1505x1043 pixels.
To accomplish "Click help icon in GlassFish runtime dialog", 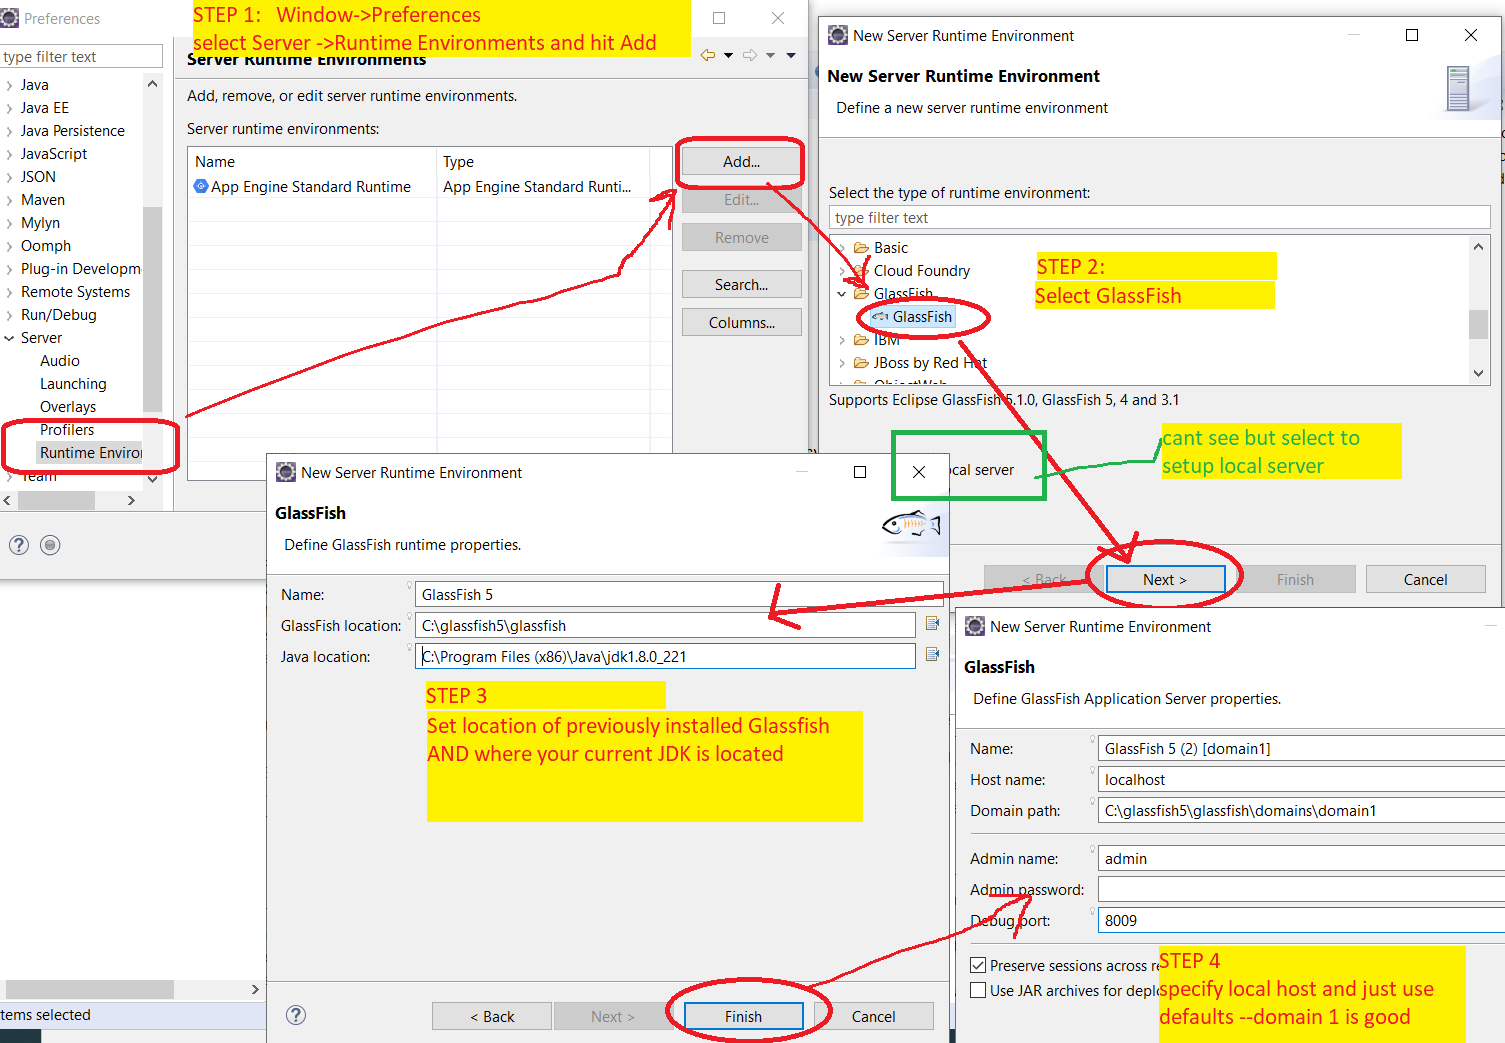I will point(296,1015).
